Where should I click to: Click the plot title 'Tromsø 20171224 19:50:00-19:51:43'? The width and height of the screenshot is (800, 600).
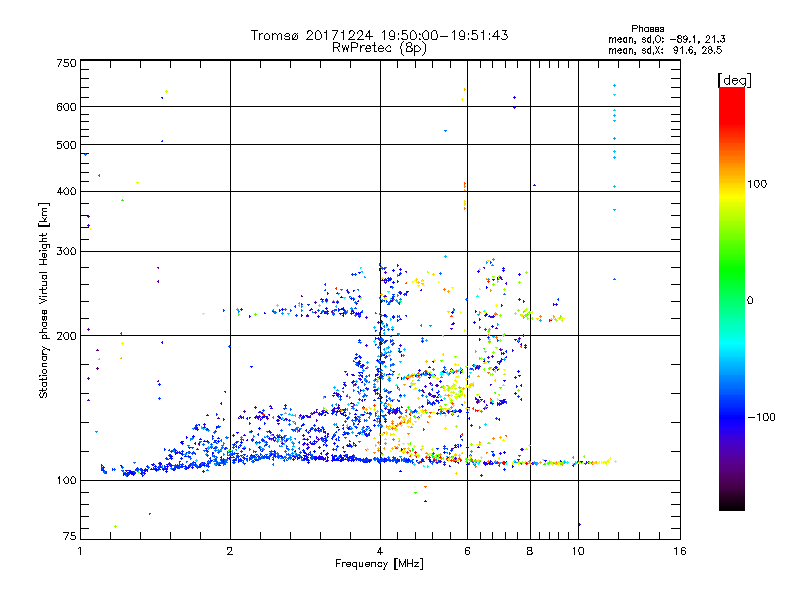(x=379, y=35)
